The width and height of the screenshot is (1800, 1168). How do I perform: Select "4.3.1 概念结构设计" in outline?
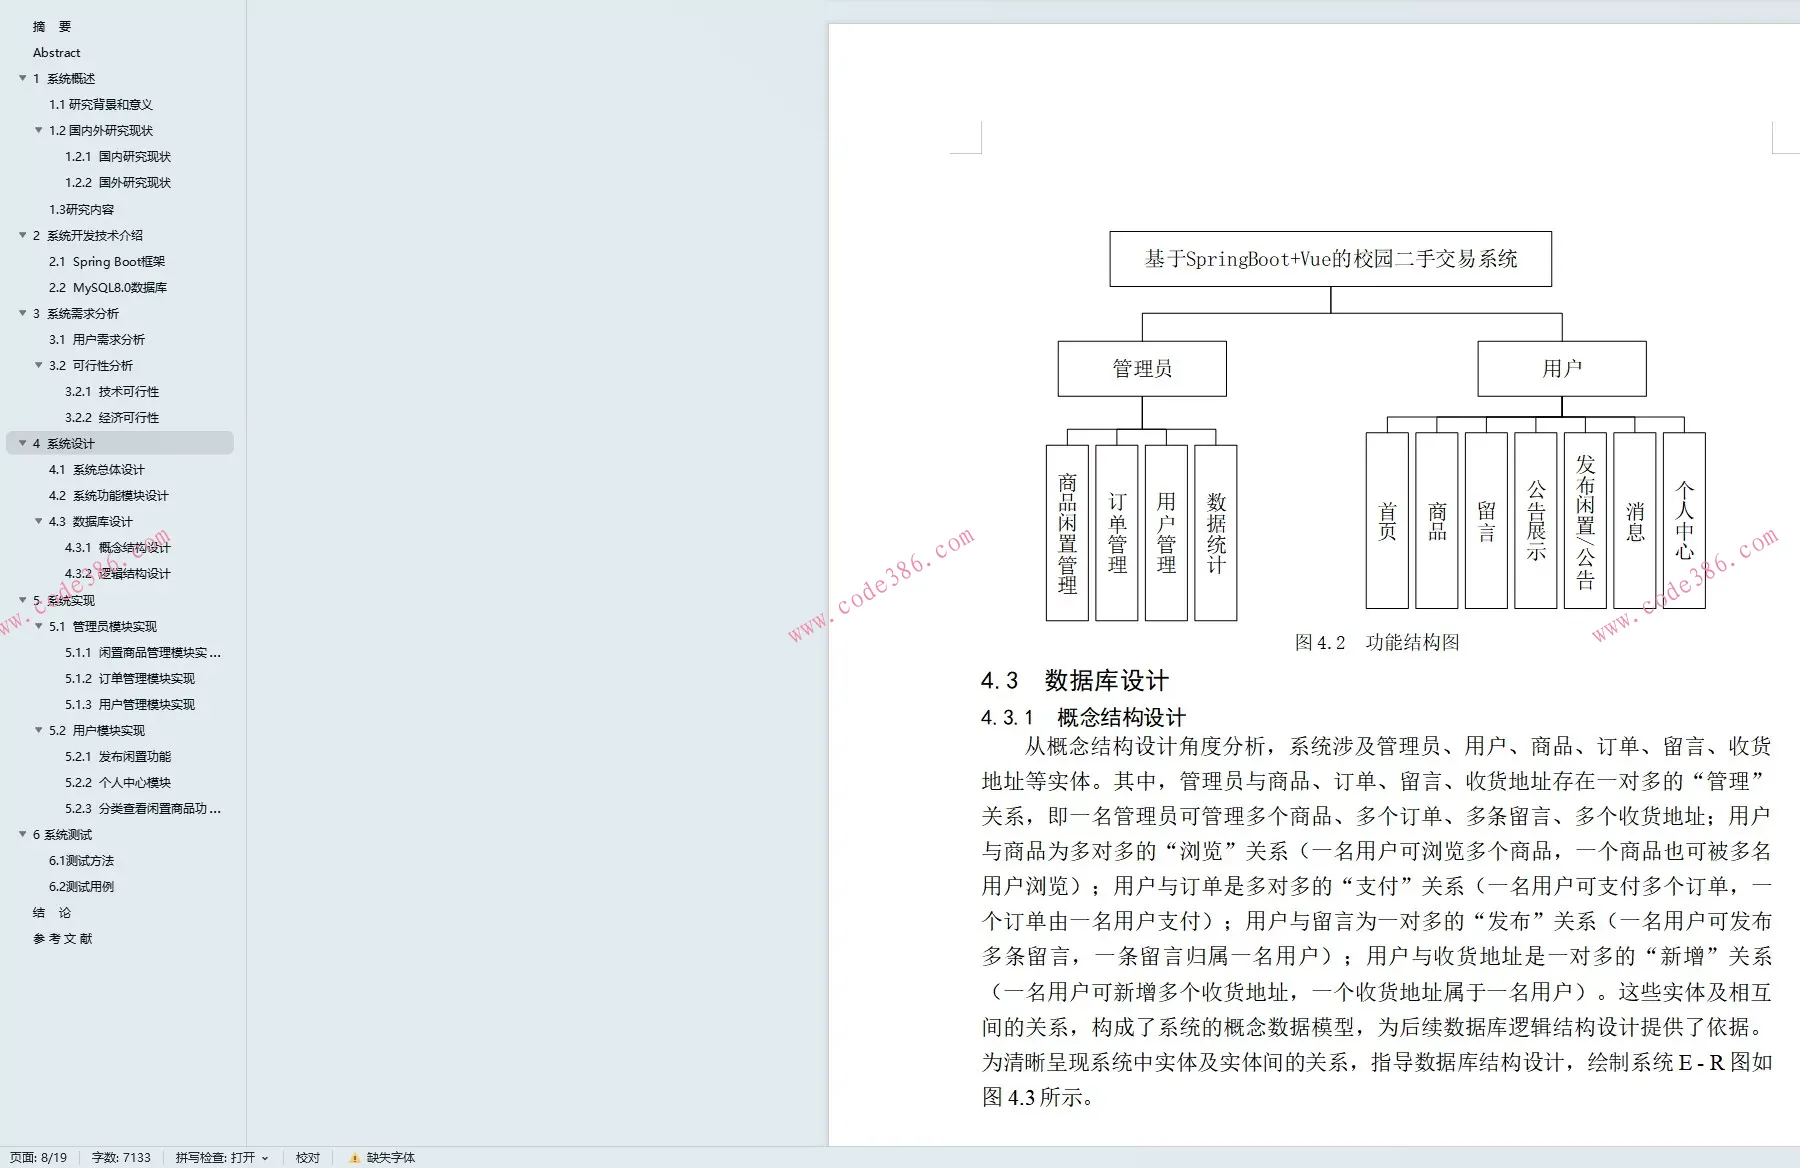click(x=118, y=547)
